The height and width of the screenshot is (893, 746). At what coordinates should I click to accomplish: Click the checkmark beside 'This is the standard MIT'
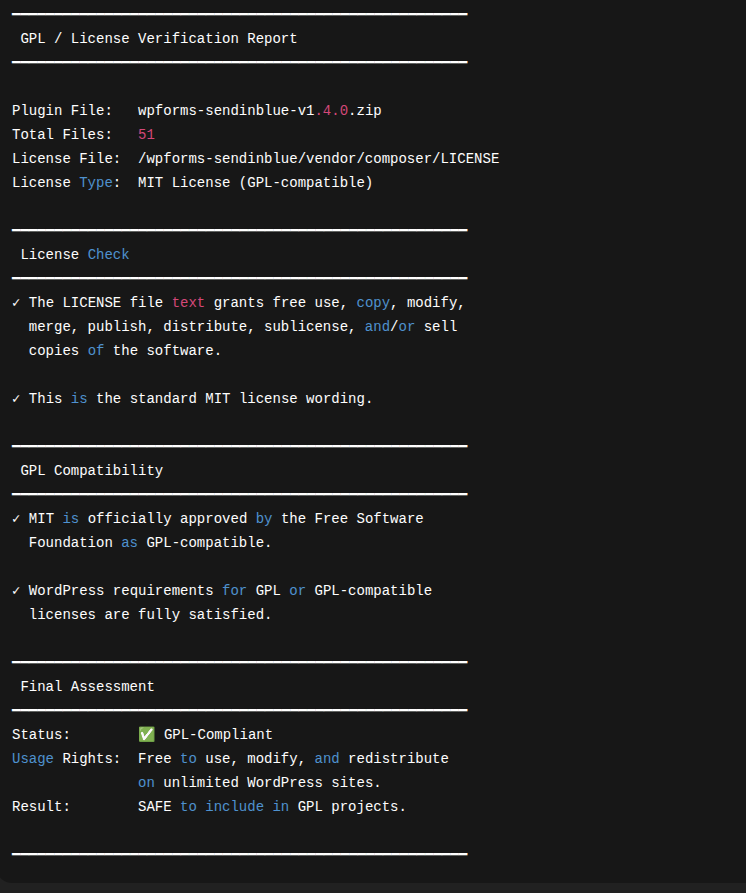click(16, 398)
